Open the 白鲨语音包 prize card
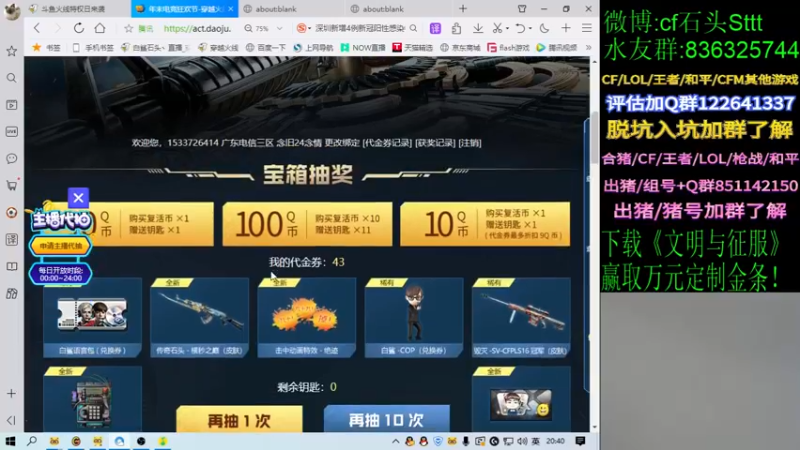Screen dimensions: 800x450 click(92, 317)
